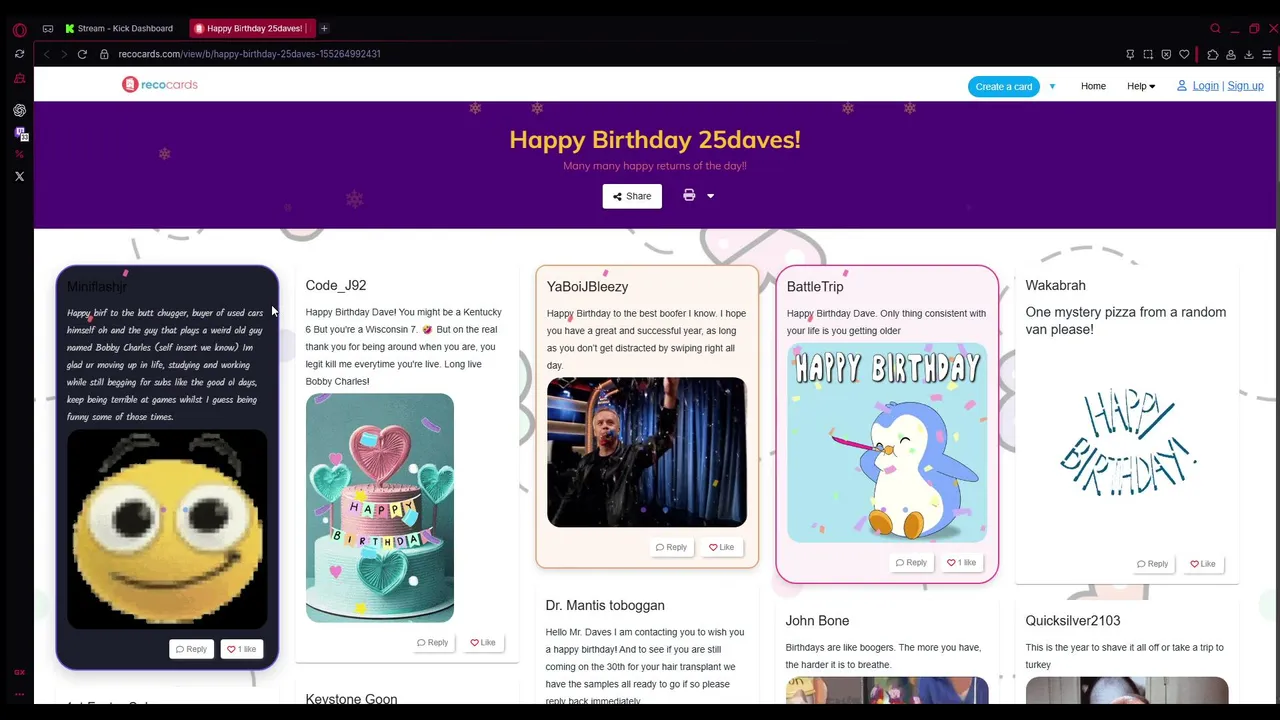The image size is (1280, 720).
Task: Like Wakabrah's message
Action: [1203, 563]
